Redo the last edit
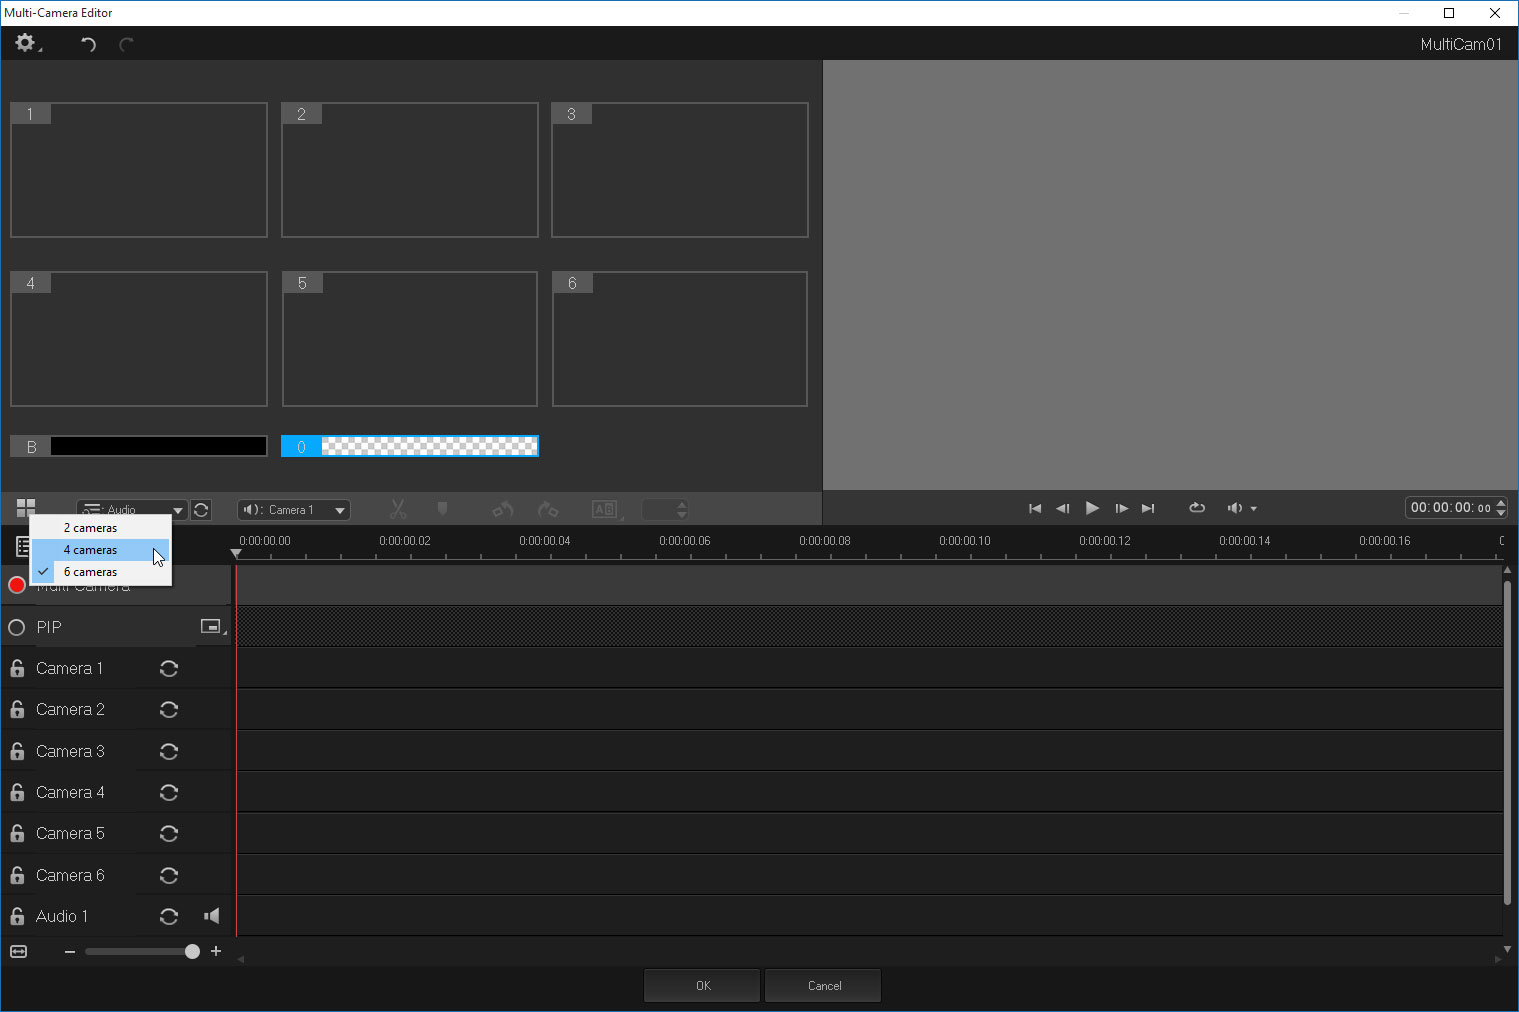1519x1012 pixels. pos(126,44)
